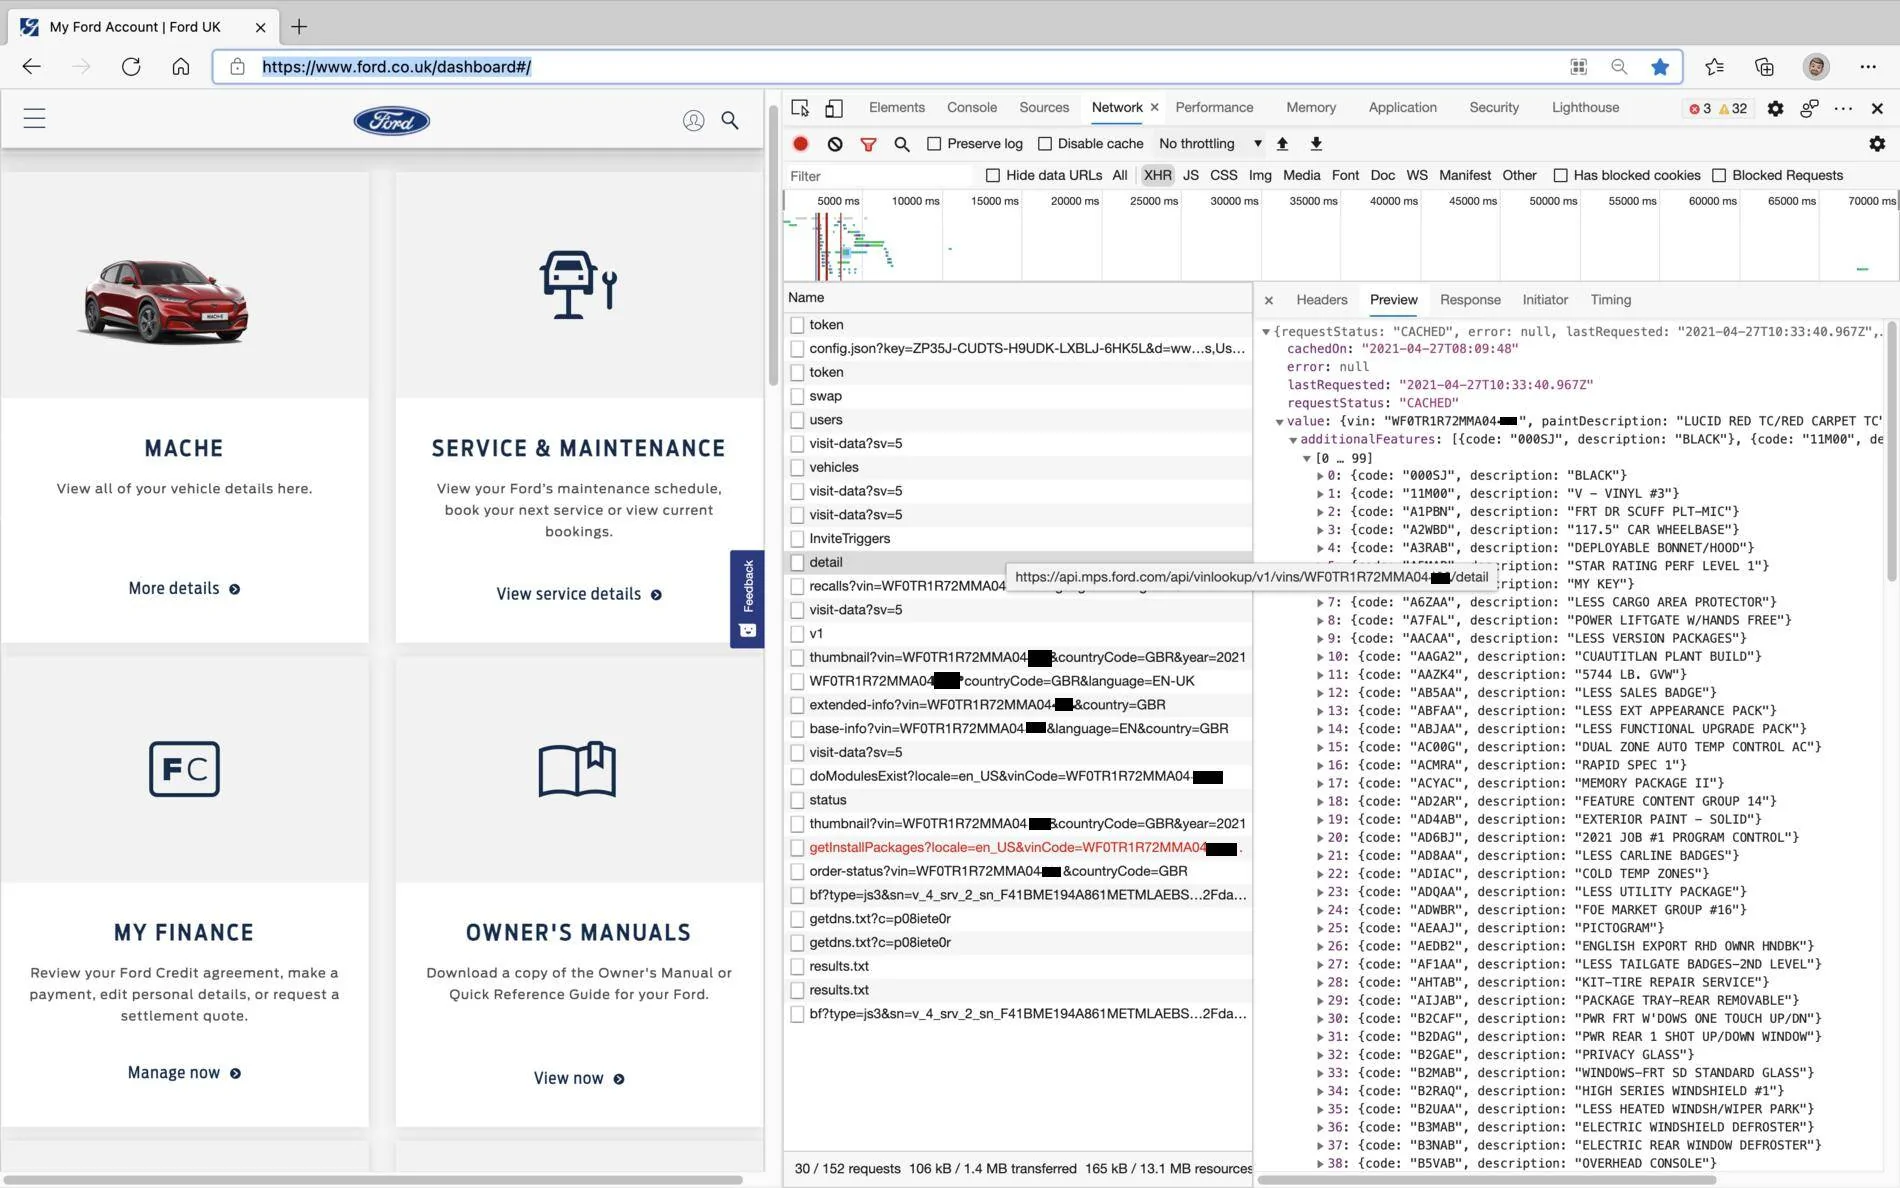This screenshot has height=1188, width=1900.
Task: Switch to the Elements panel tab
Action: pyautogui.click(x=896, y=108)
